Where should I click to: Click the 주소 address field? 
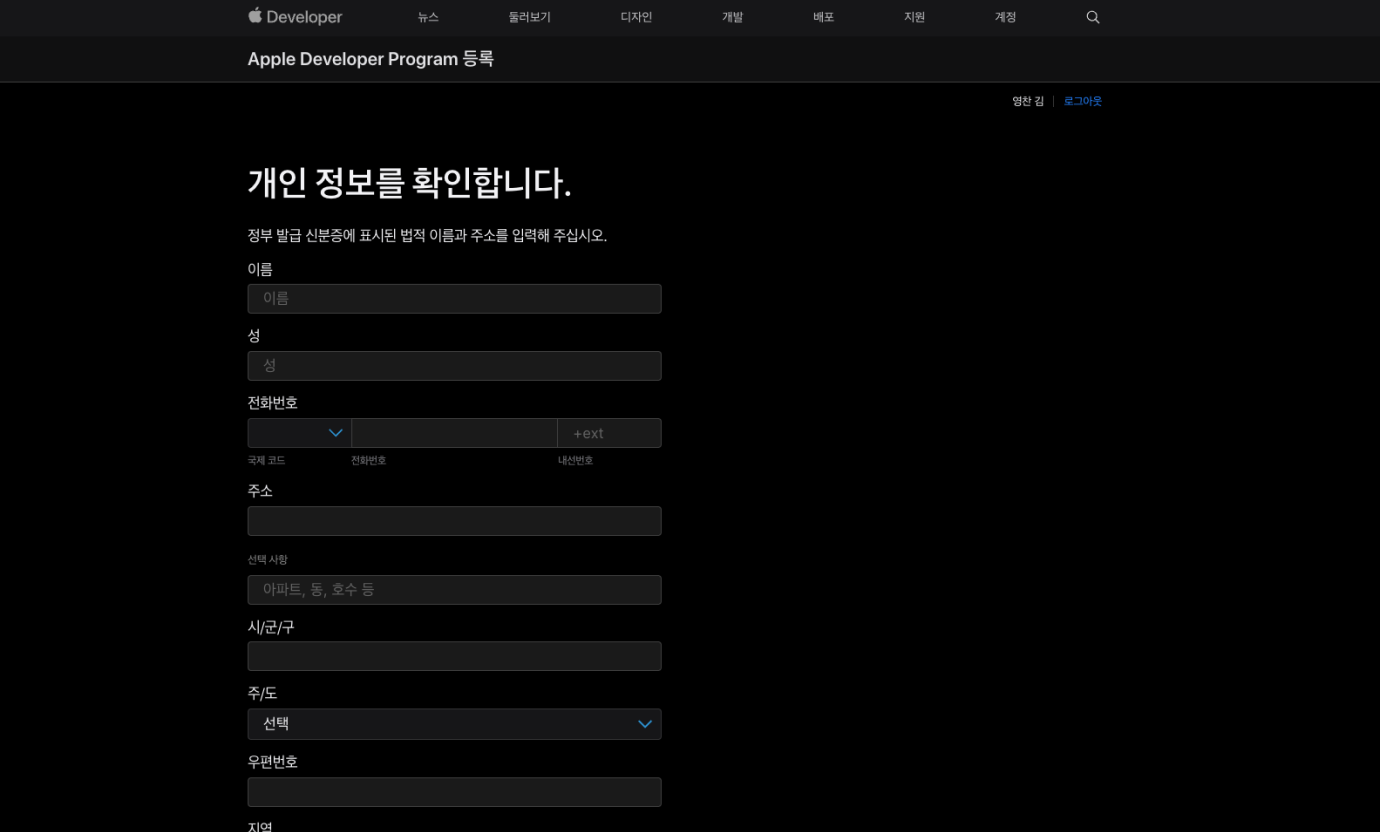click(454, 521)
